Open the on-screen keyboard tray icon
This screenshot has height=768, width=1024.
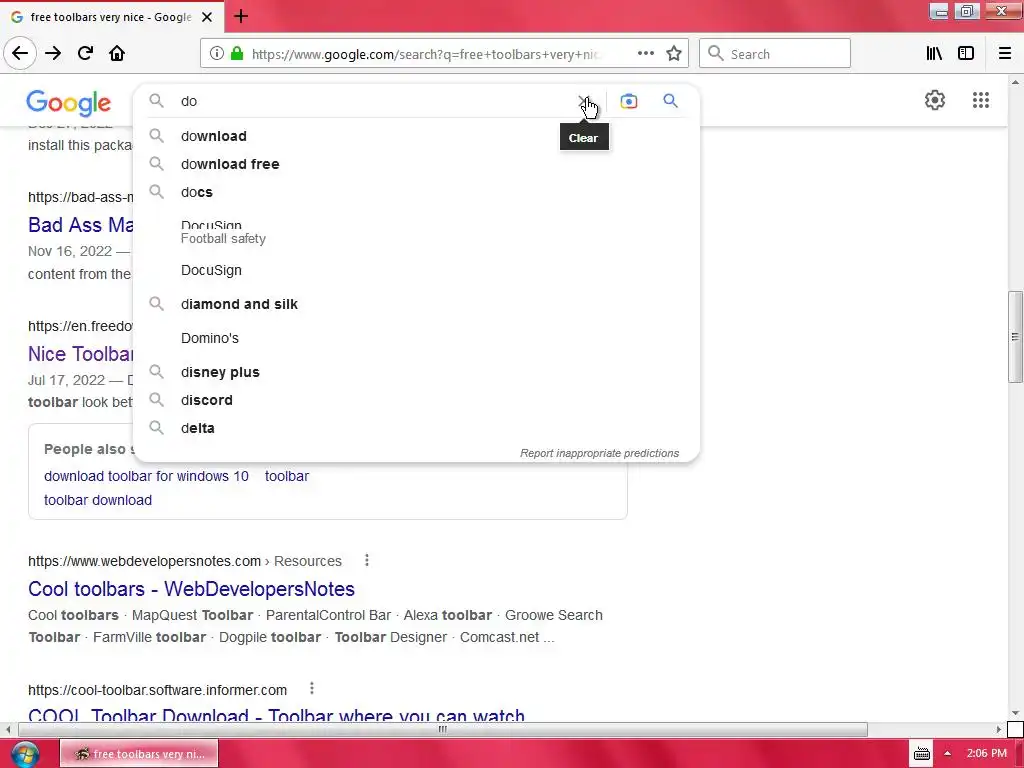(921, 754)
